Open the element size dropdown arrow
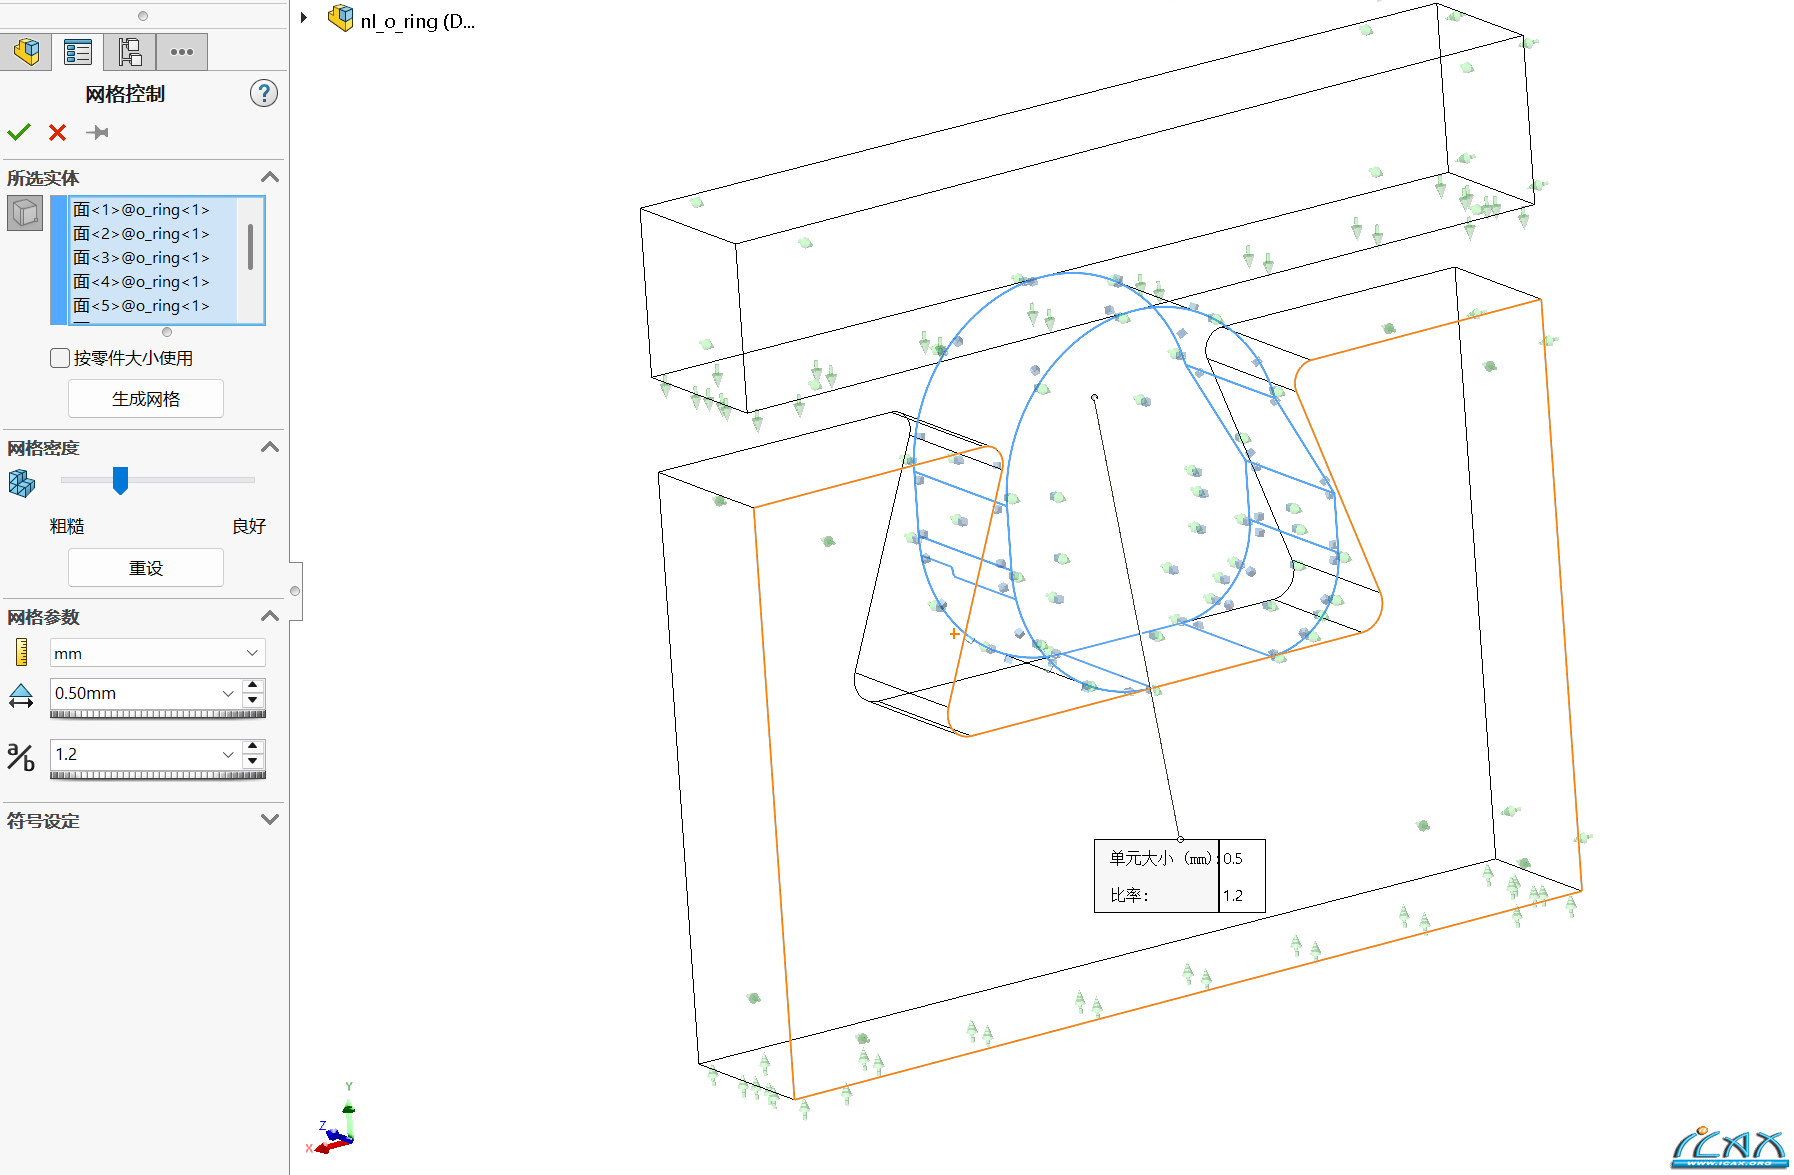The width and height of the screenshot is (1794, 1175). point(228,693)
